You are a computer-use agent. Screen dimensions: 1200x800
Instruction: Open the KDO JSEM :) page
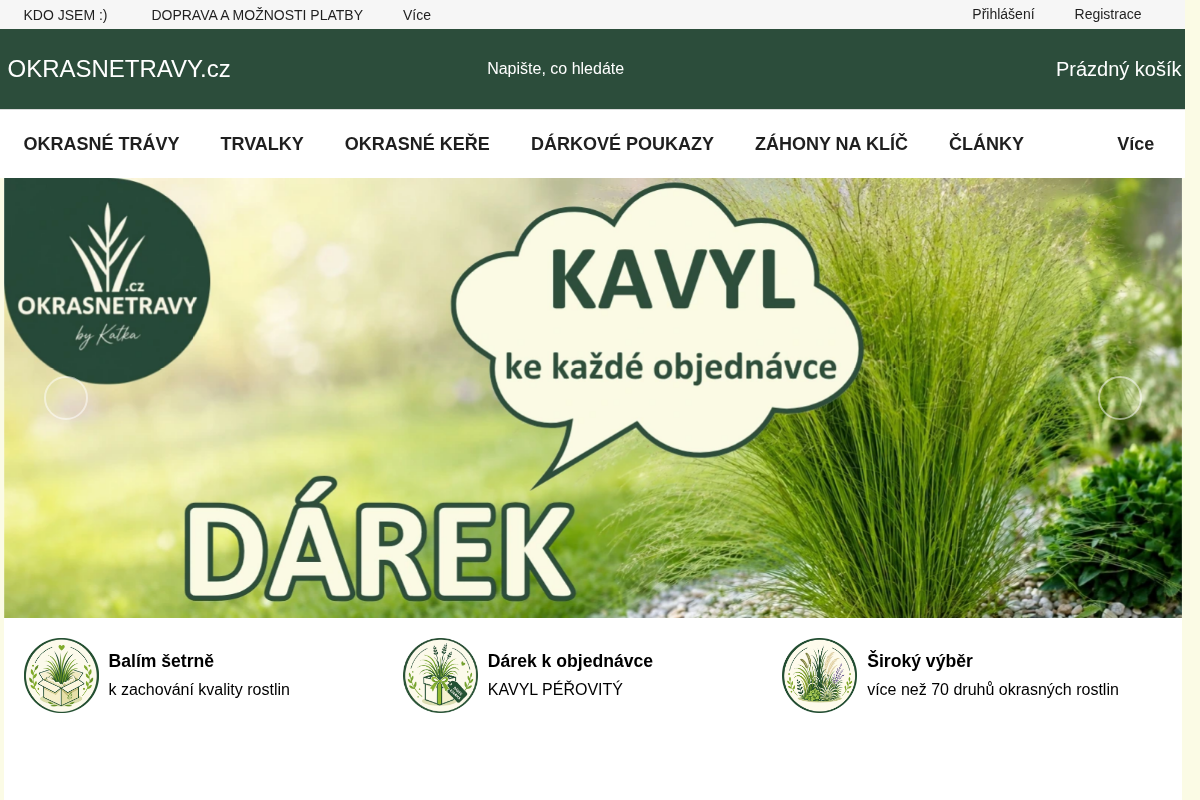pos(65,15)
